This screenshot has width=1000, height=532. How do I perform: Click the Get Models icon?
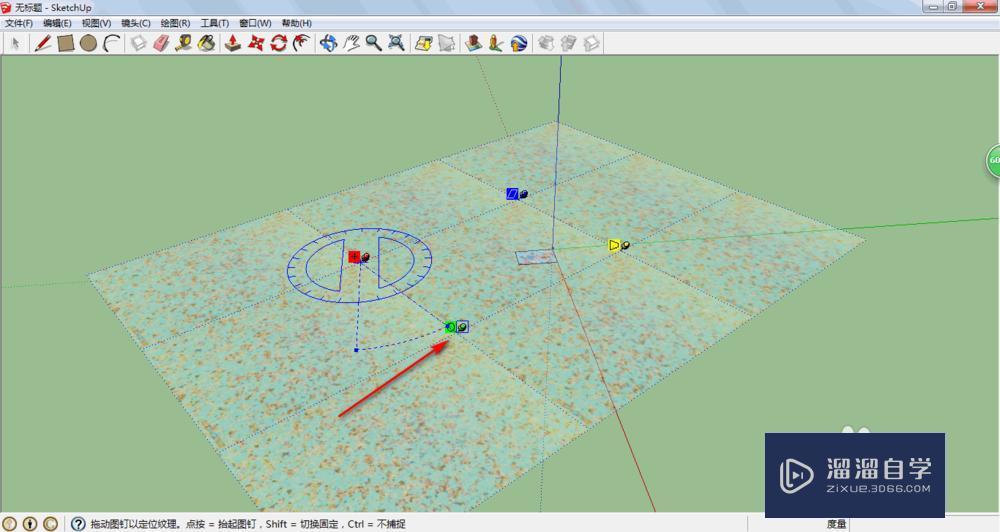pos(545,43)
